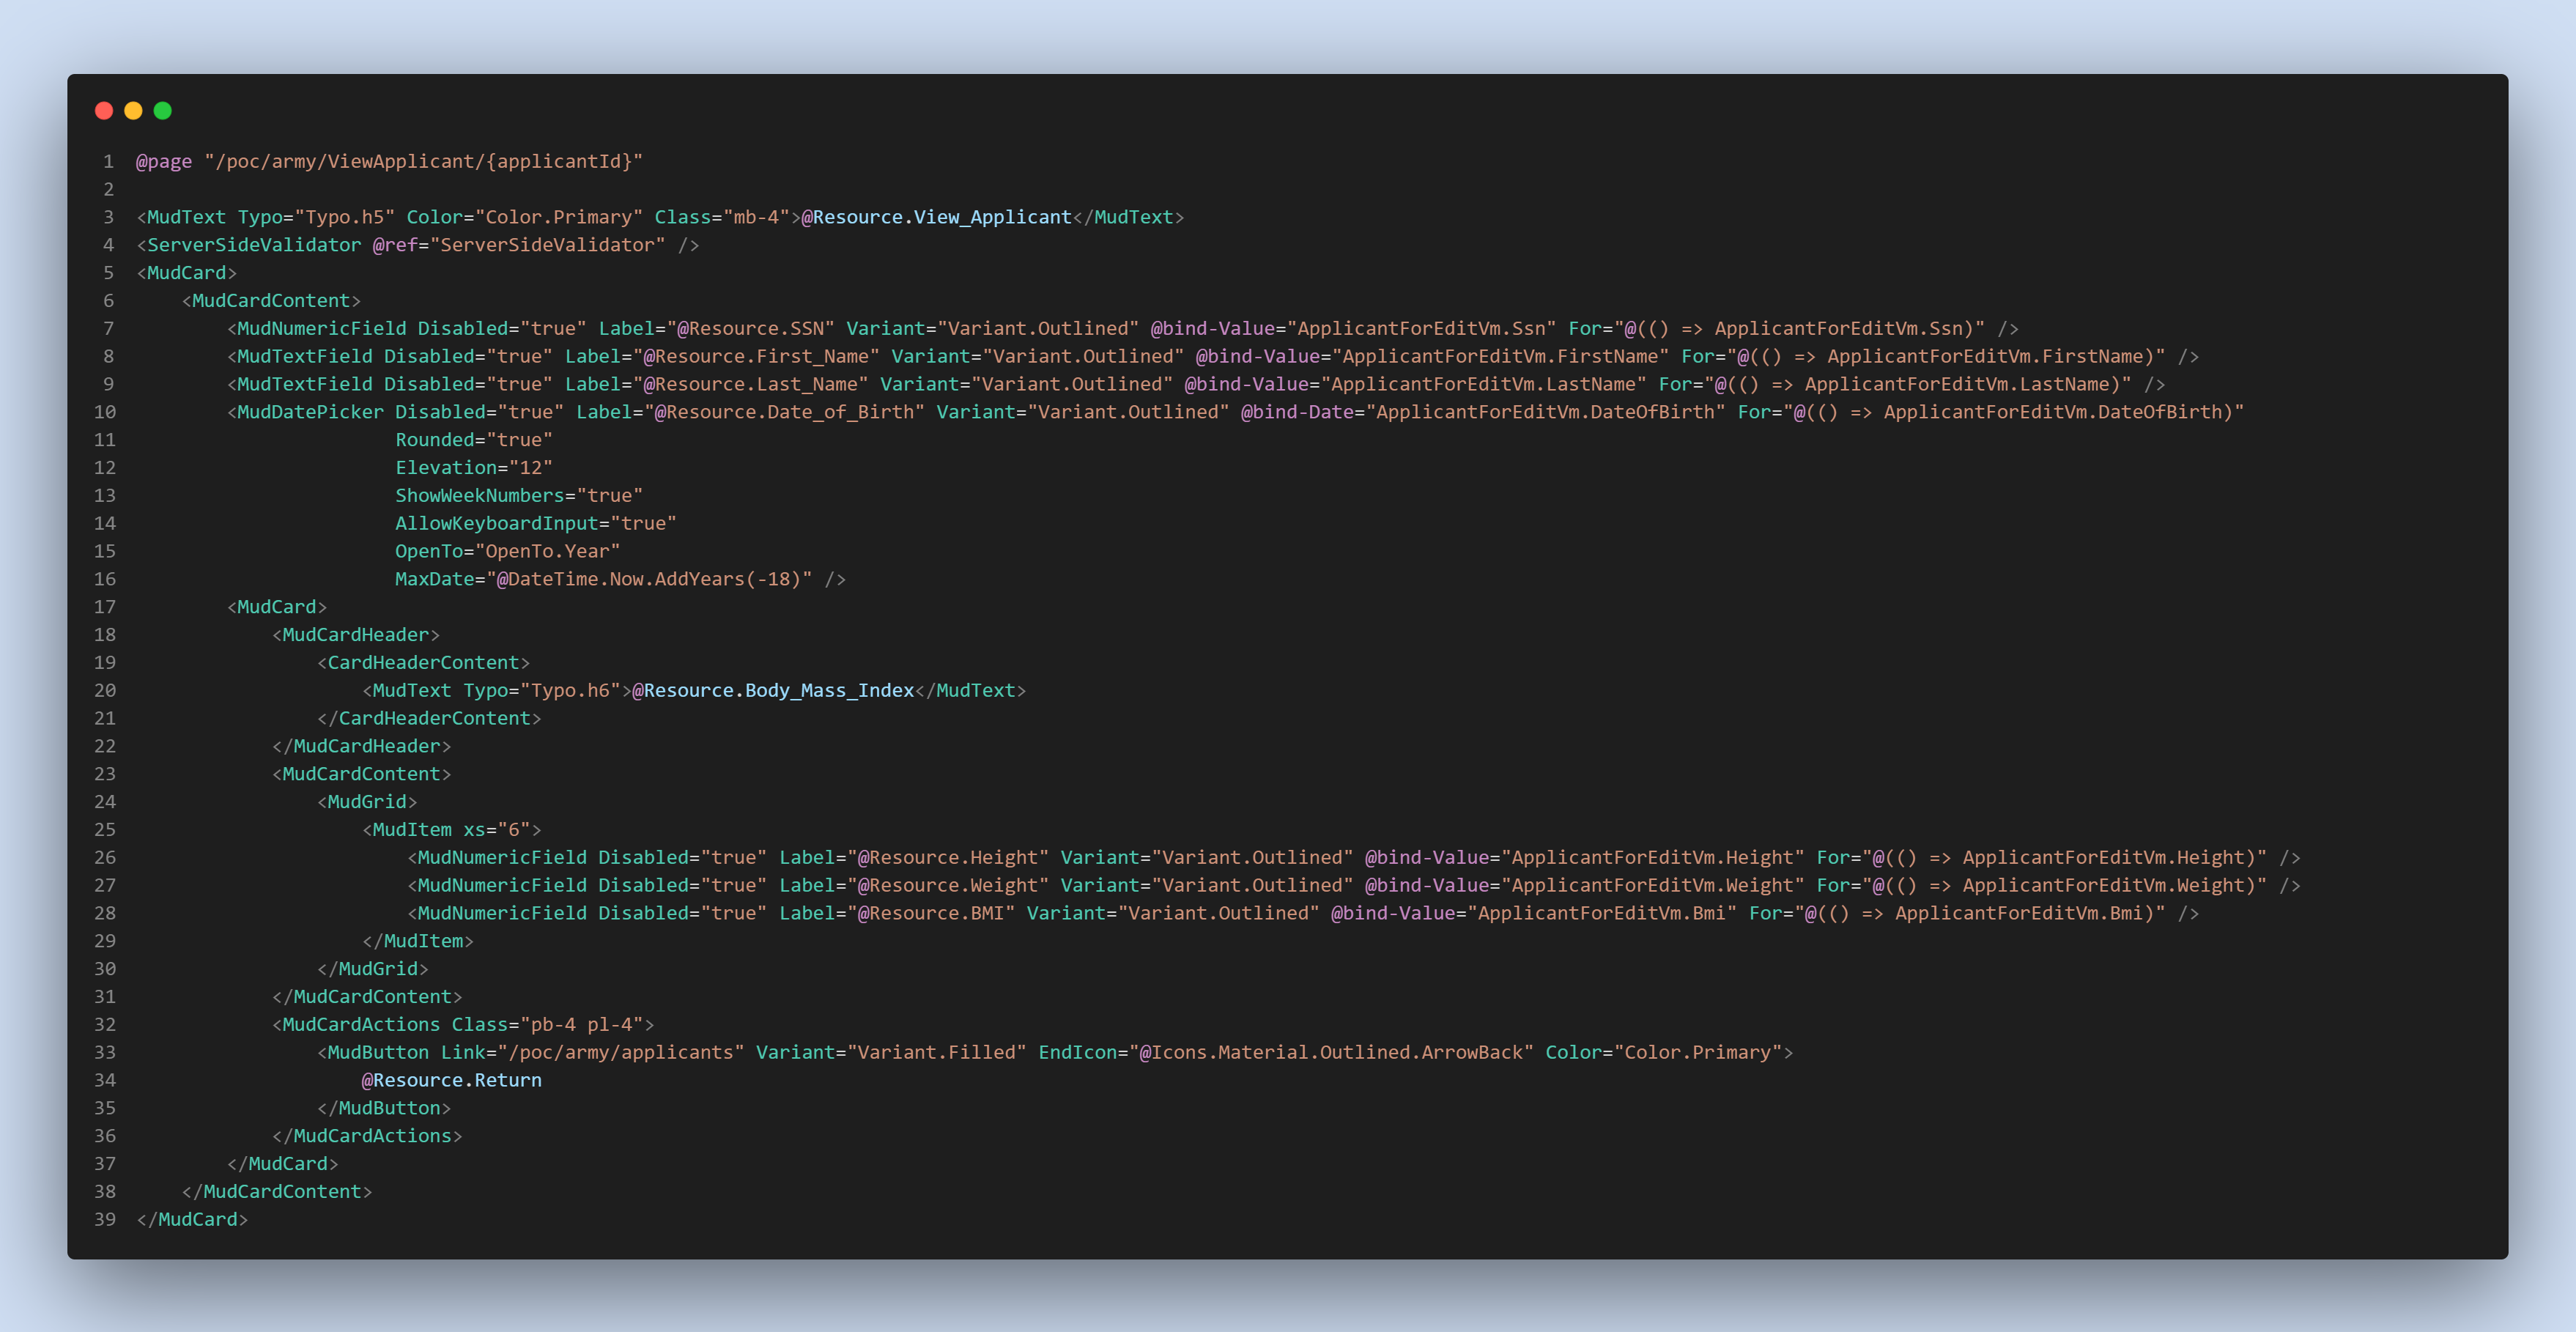The height and width of the screenshot is (1332, 2576).
Task: Click Elevation="12" on line 12
Action: [x=474, y=468]
